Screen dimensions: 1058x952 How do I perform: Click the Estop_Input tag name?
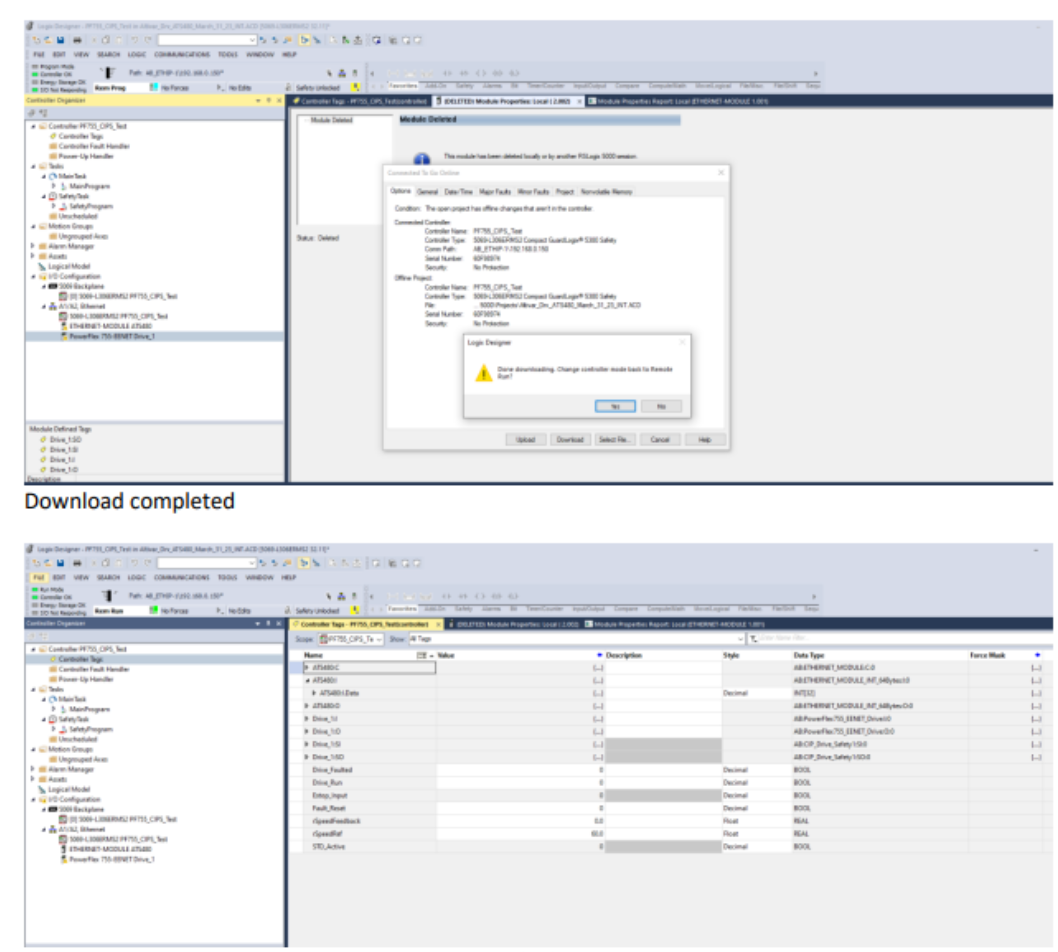coord(329,795)
